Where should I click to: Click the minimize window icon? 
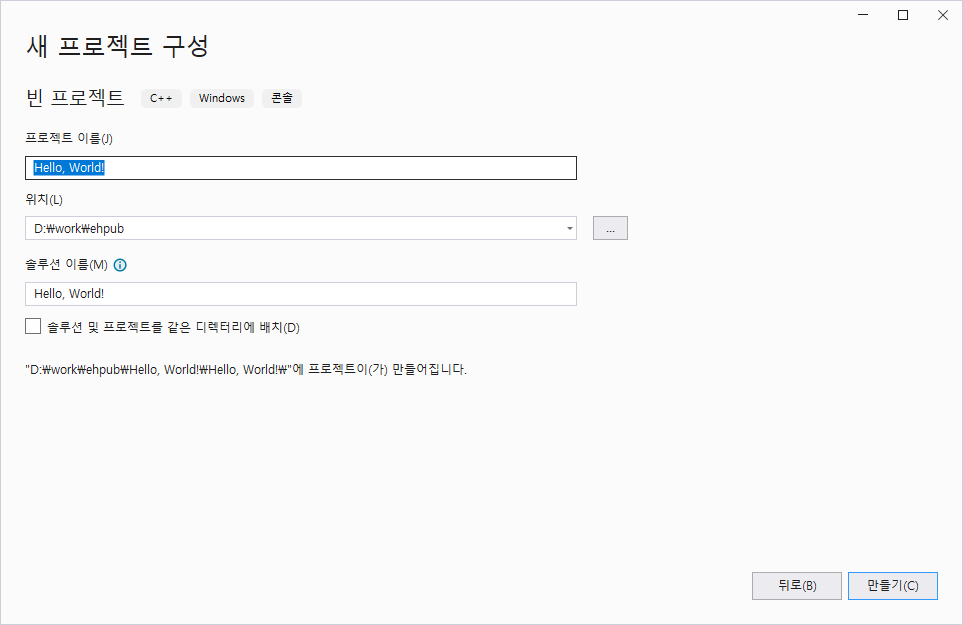point(862,15)
